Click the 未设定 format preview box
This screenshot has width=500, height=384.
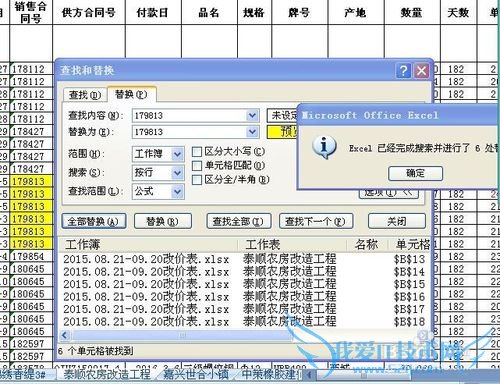[282, 116]
